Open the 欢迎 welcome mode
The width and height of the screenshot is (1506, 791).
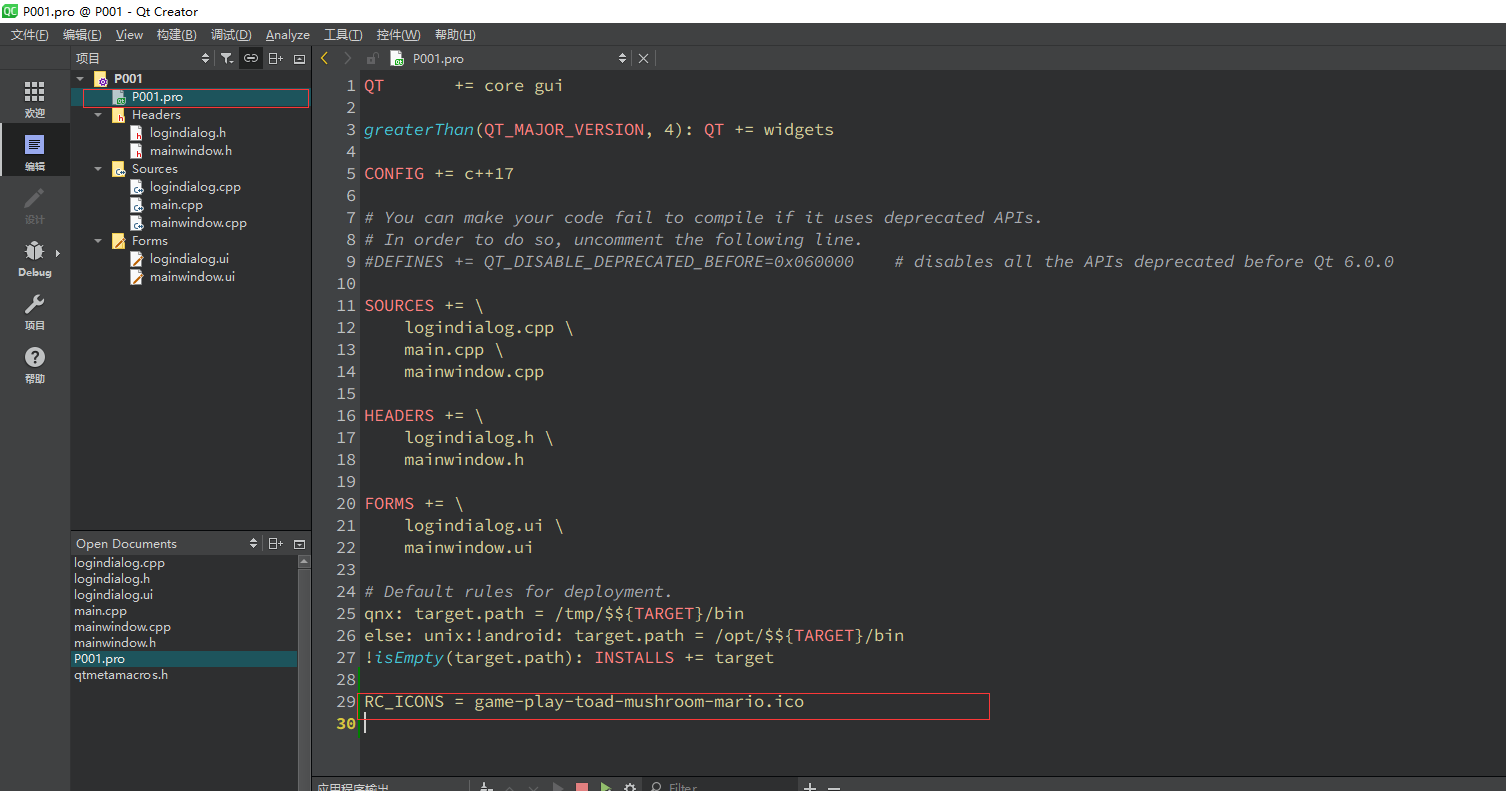[35, 99]
